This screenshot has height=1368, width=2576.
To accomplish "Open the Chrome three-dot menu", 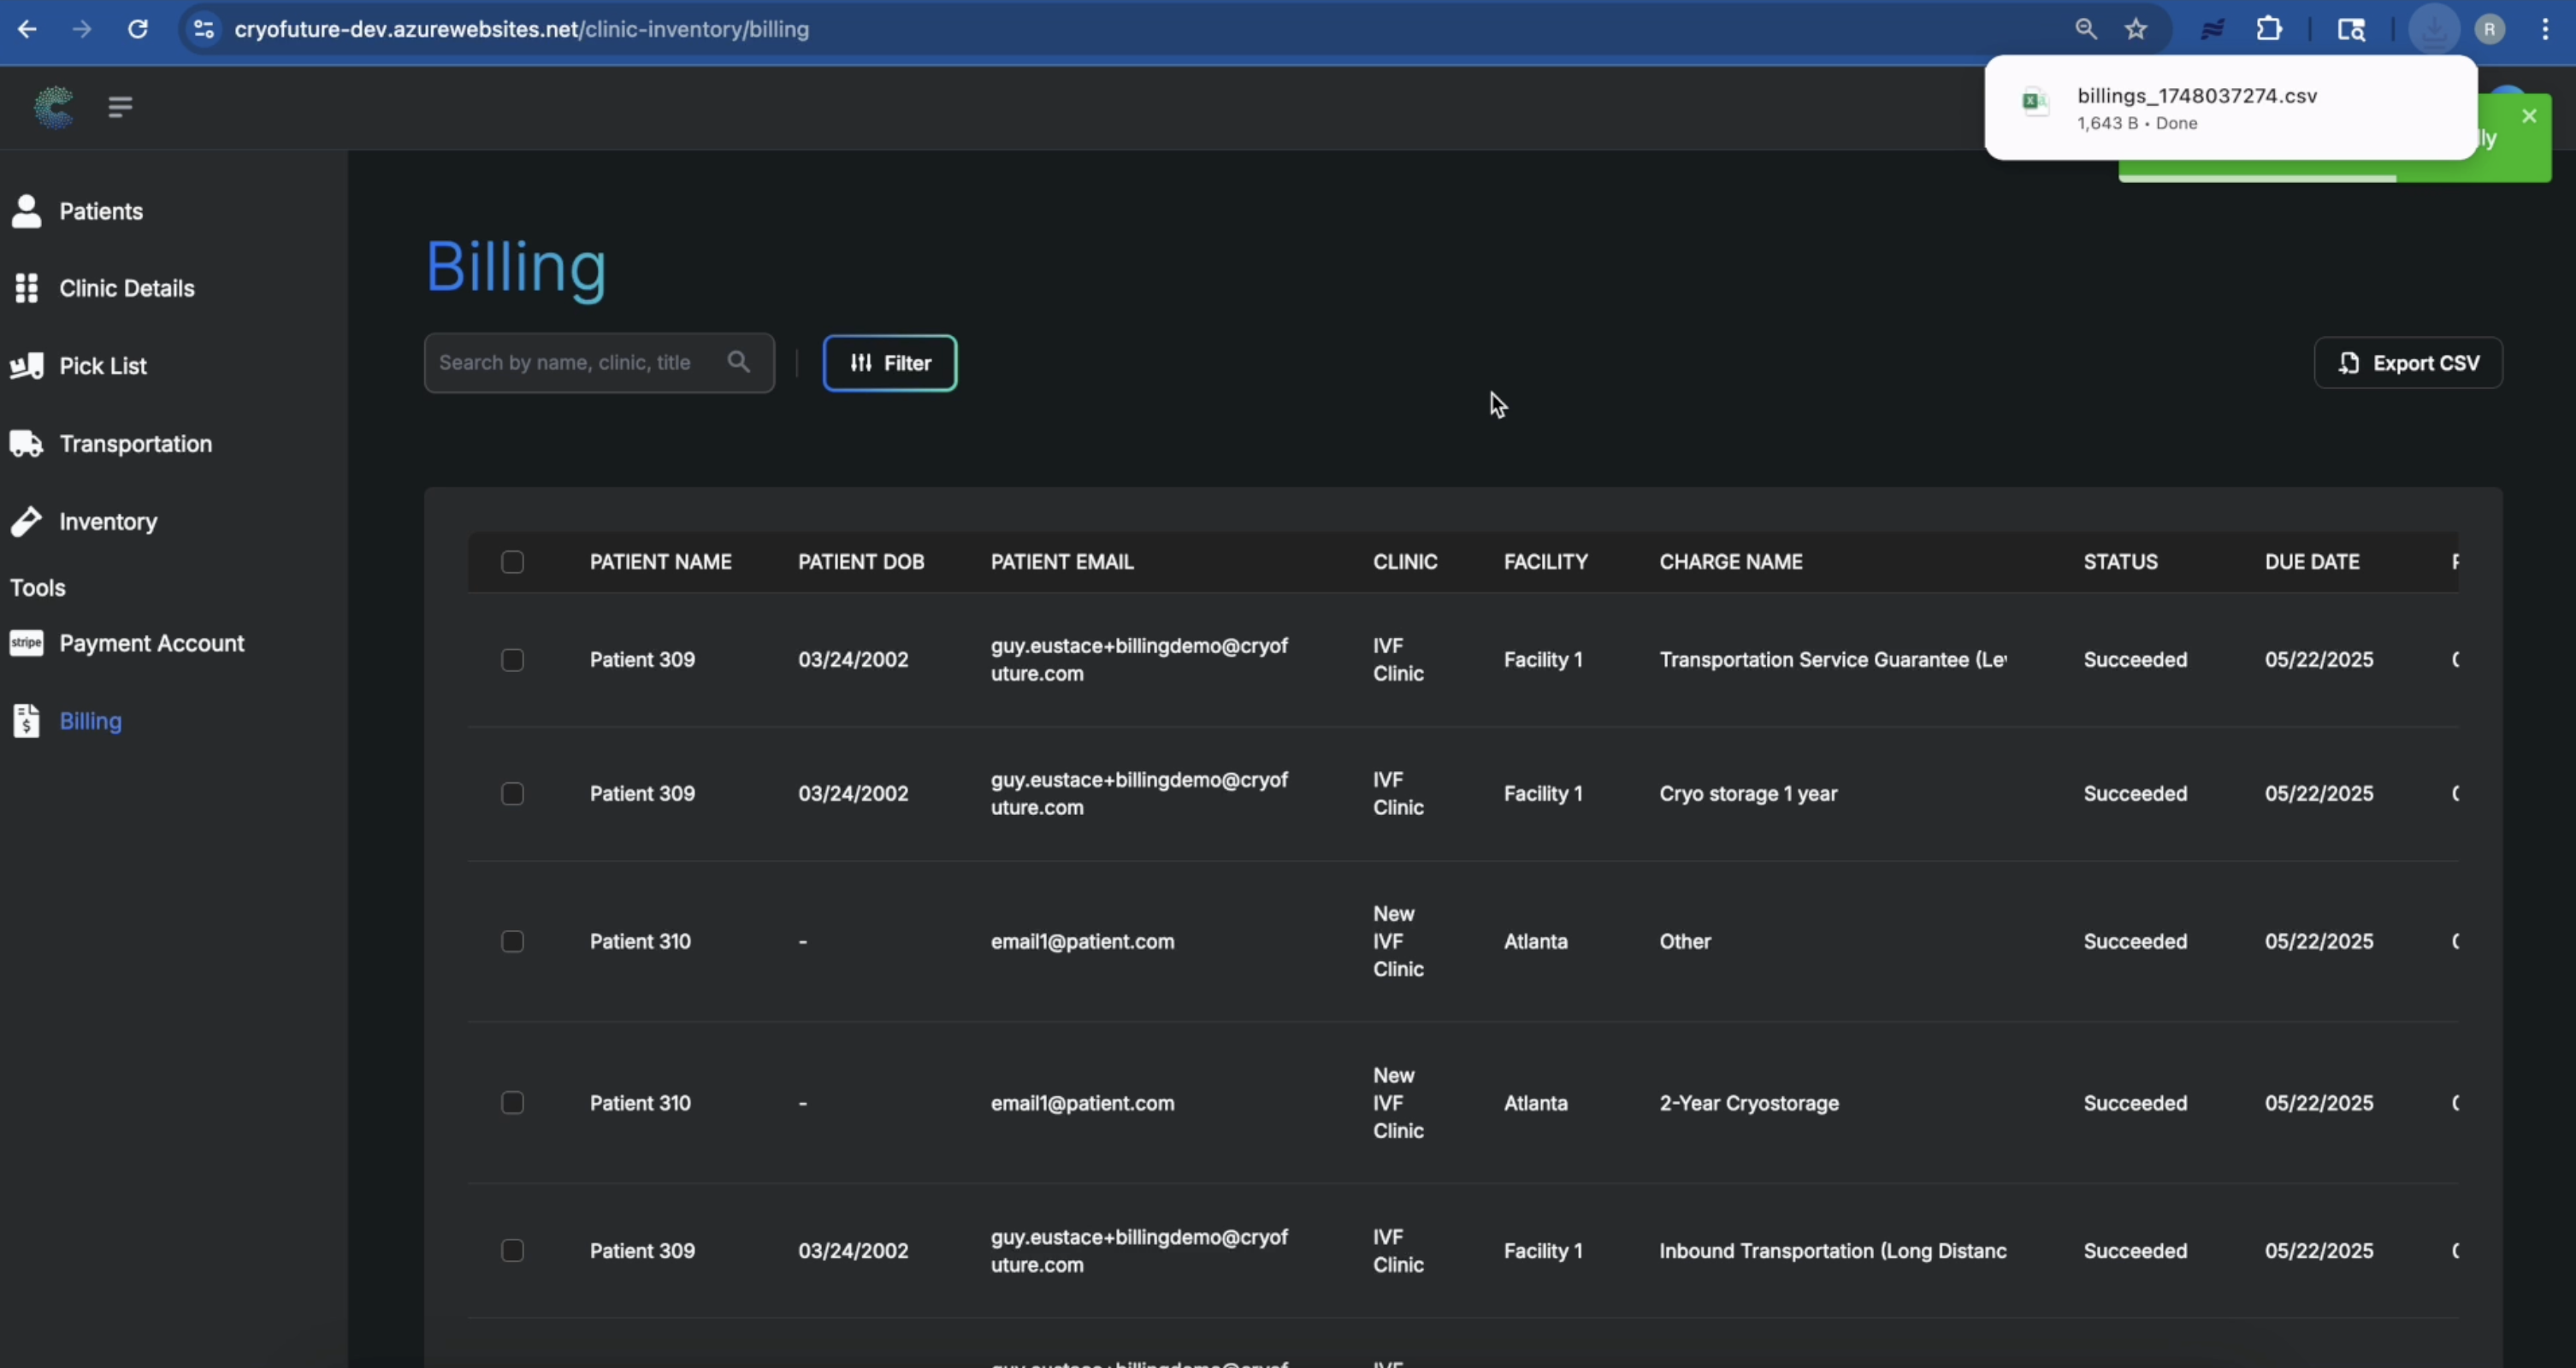I will click(x=2545, y=29).
